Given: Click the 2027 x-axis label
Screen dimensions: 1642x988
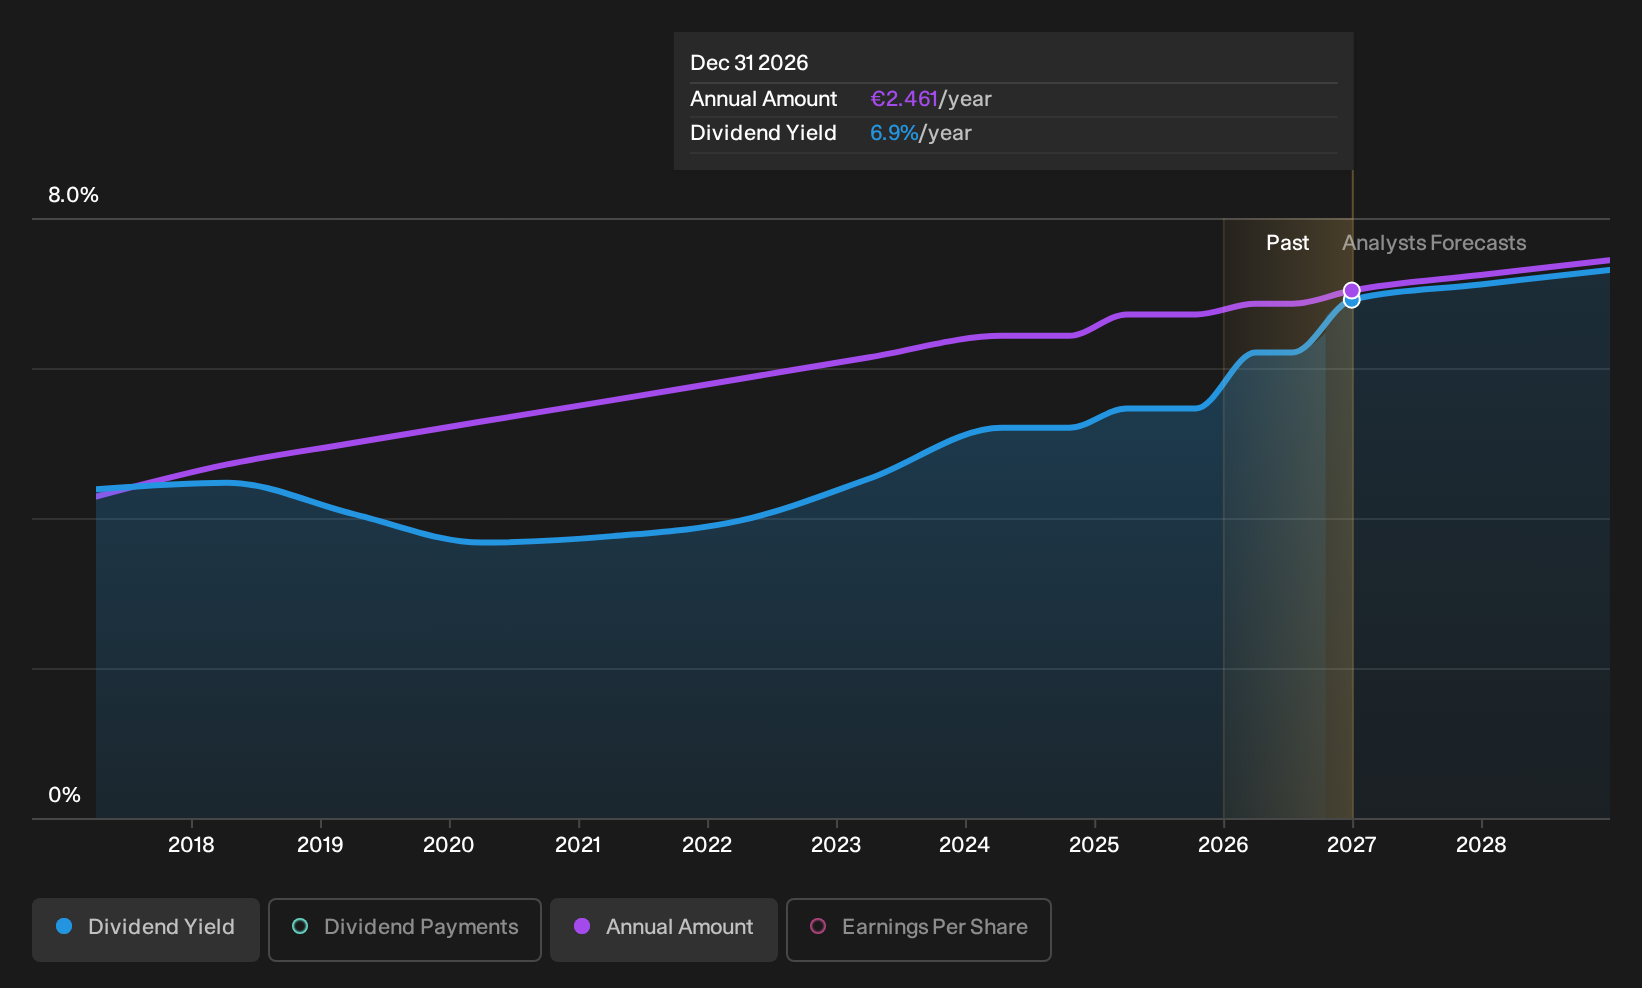Looking at the screenshot, I should 1351,845.
